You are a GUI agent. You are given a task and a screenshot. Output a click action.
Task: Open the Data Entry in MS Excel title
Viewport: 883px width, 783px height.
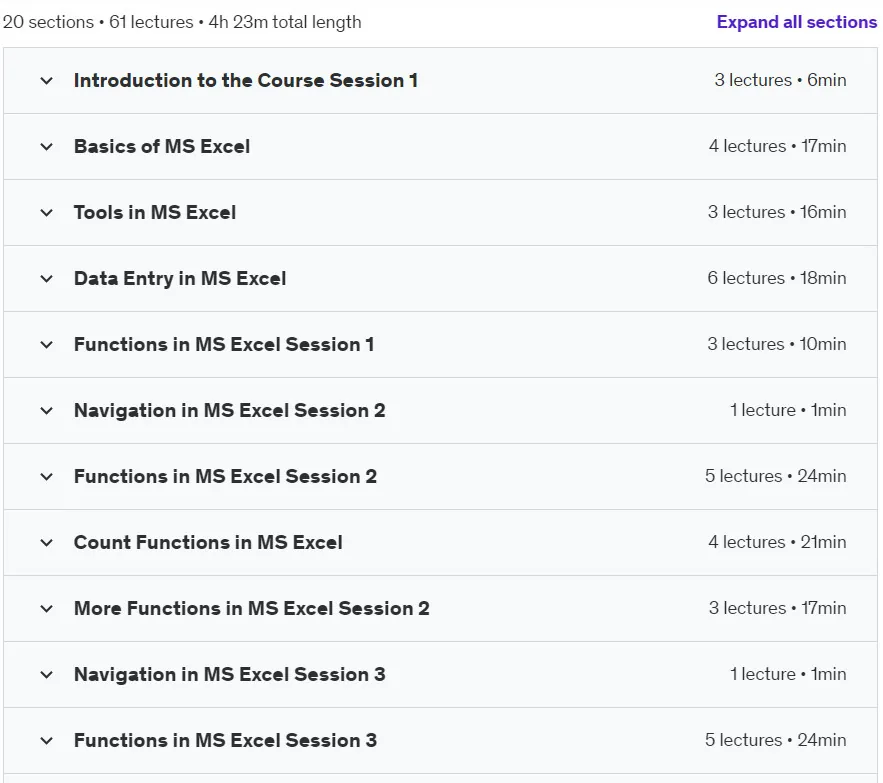180,278
